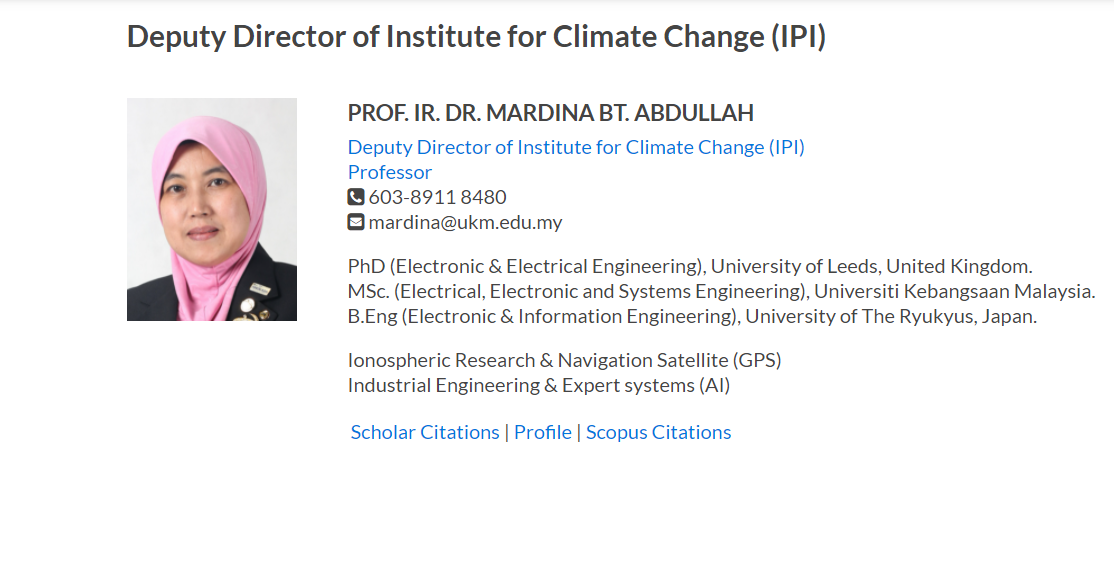Click the MSc Universiti Kebangsaan Malaysia line
The image size is (1114, 565).
[721, 291]
